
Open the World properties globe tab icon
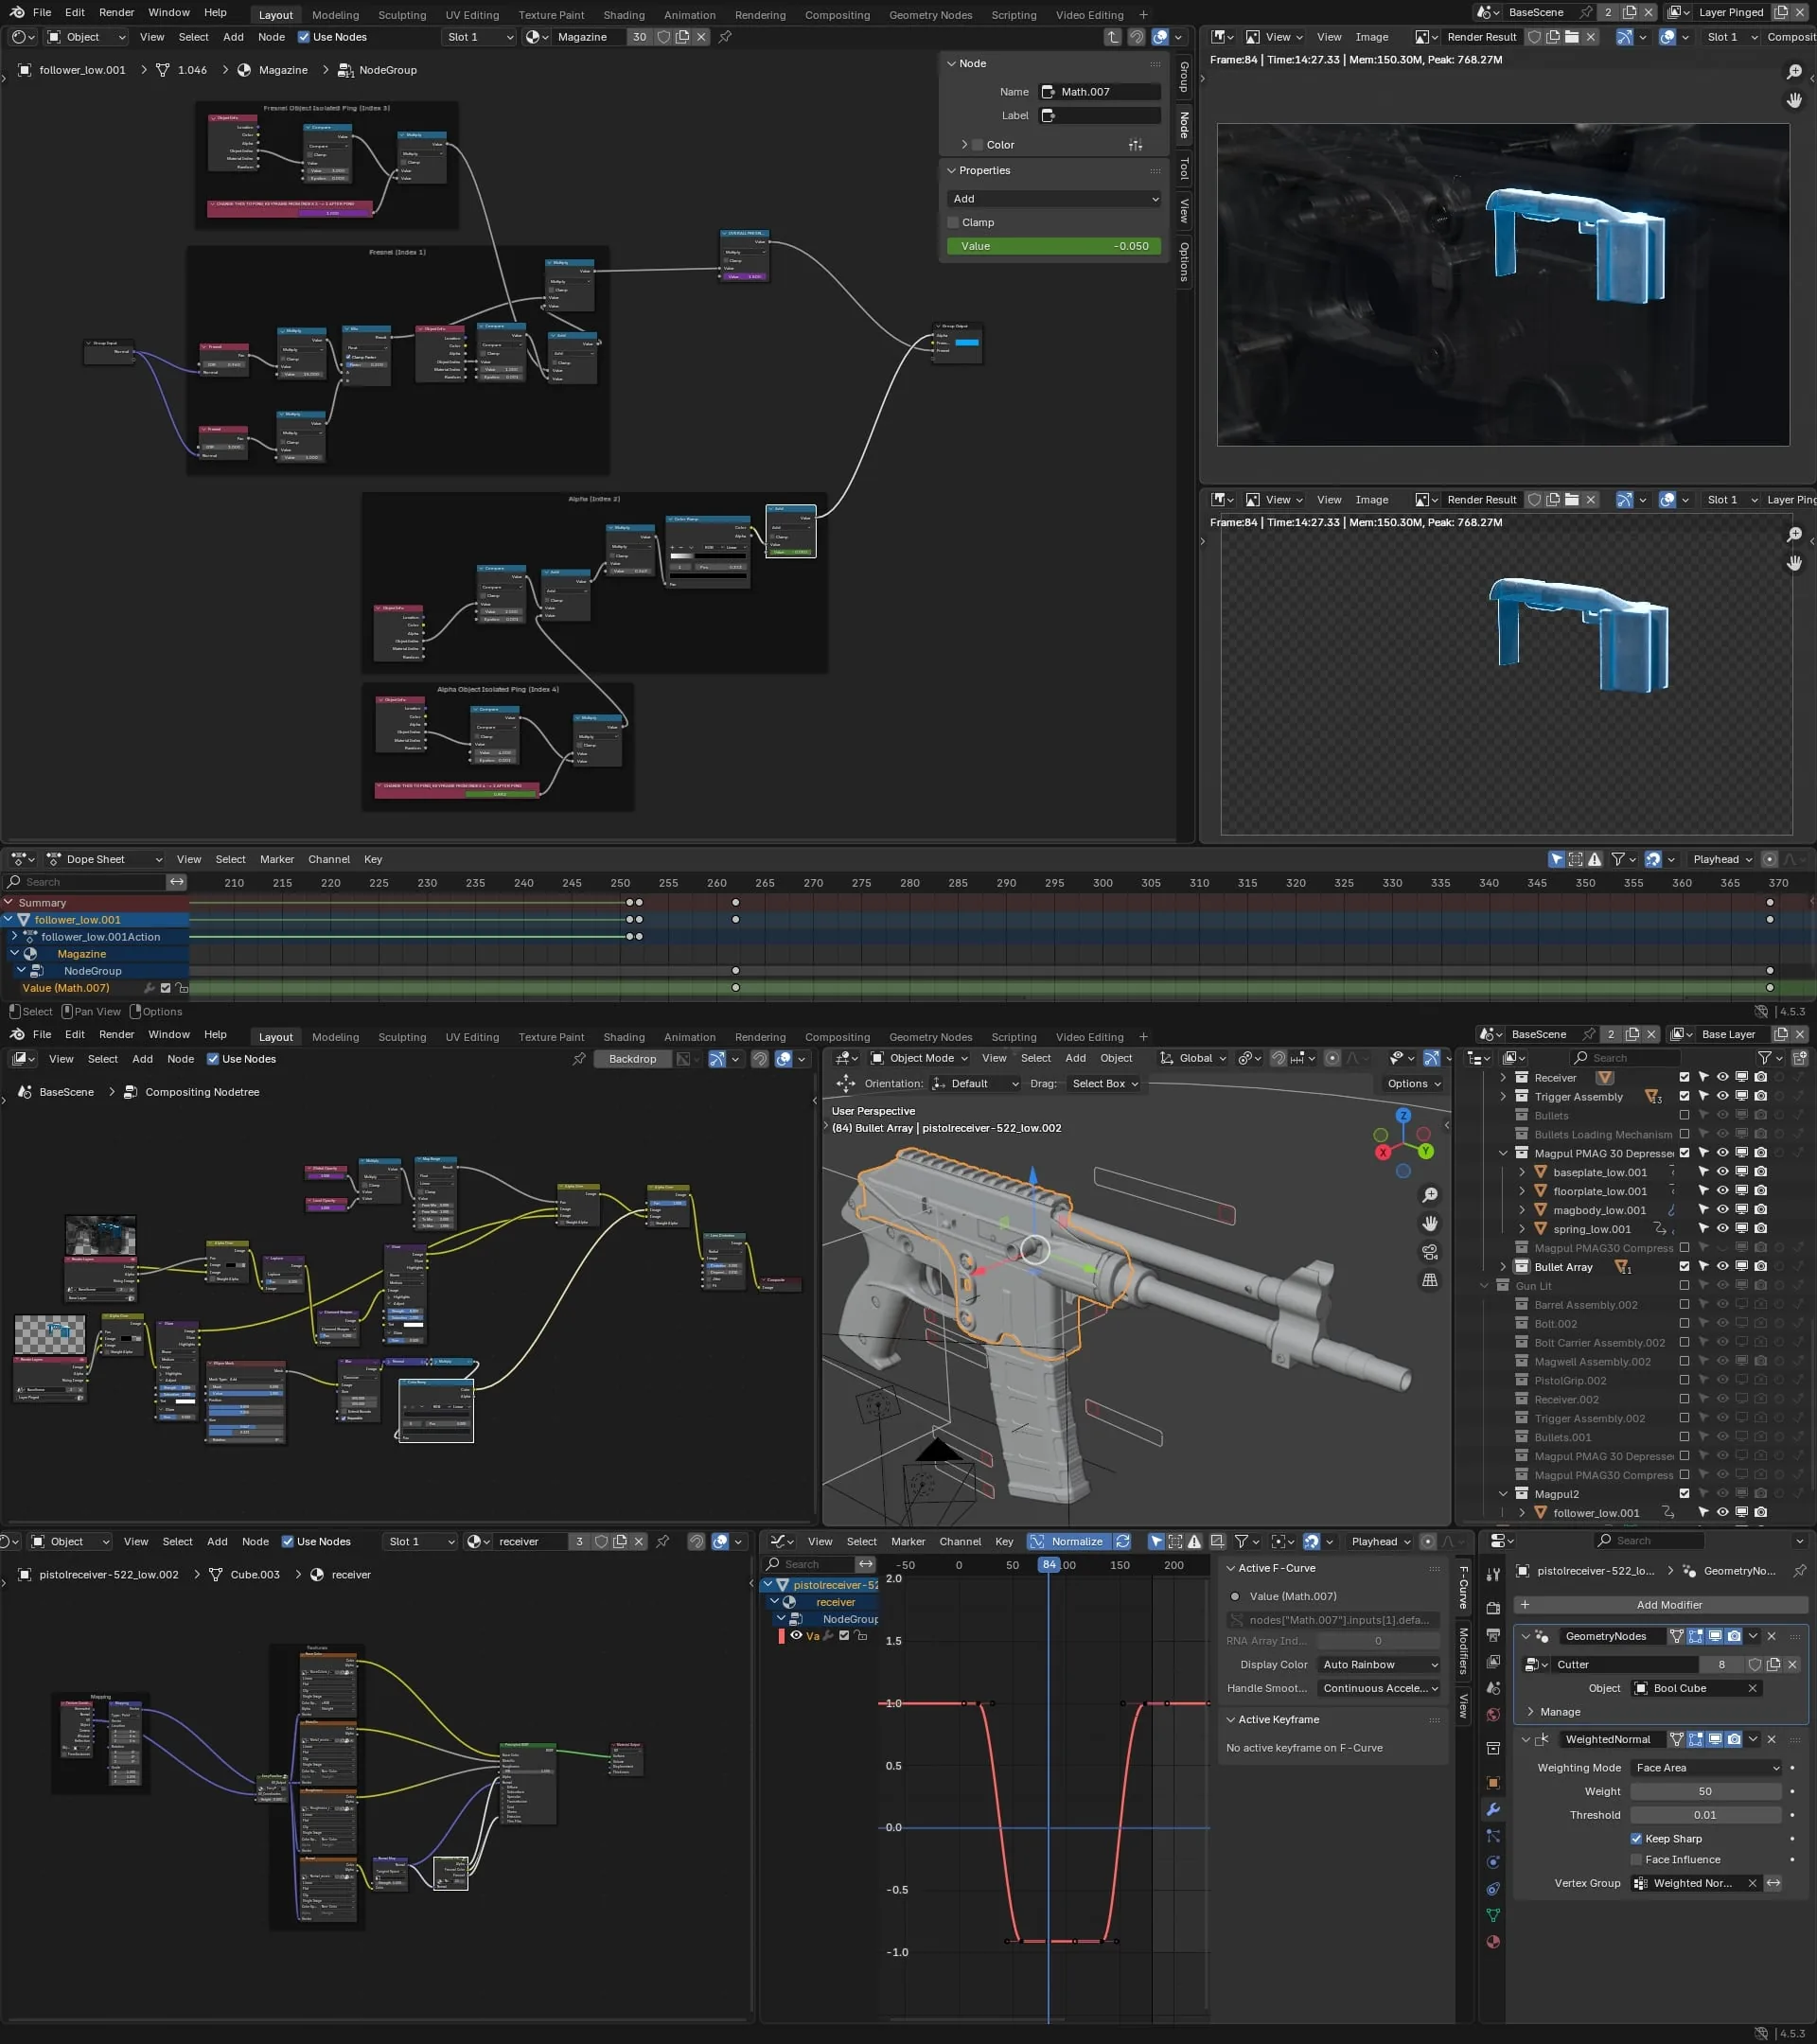(1493, 1714)
